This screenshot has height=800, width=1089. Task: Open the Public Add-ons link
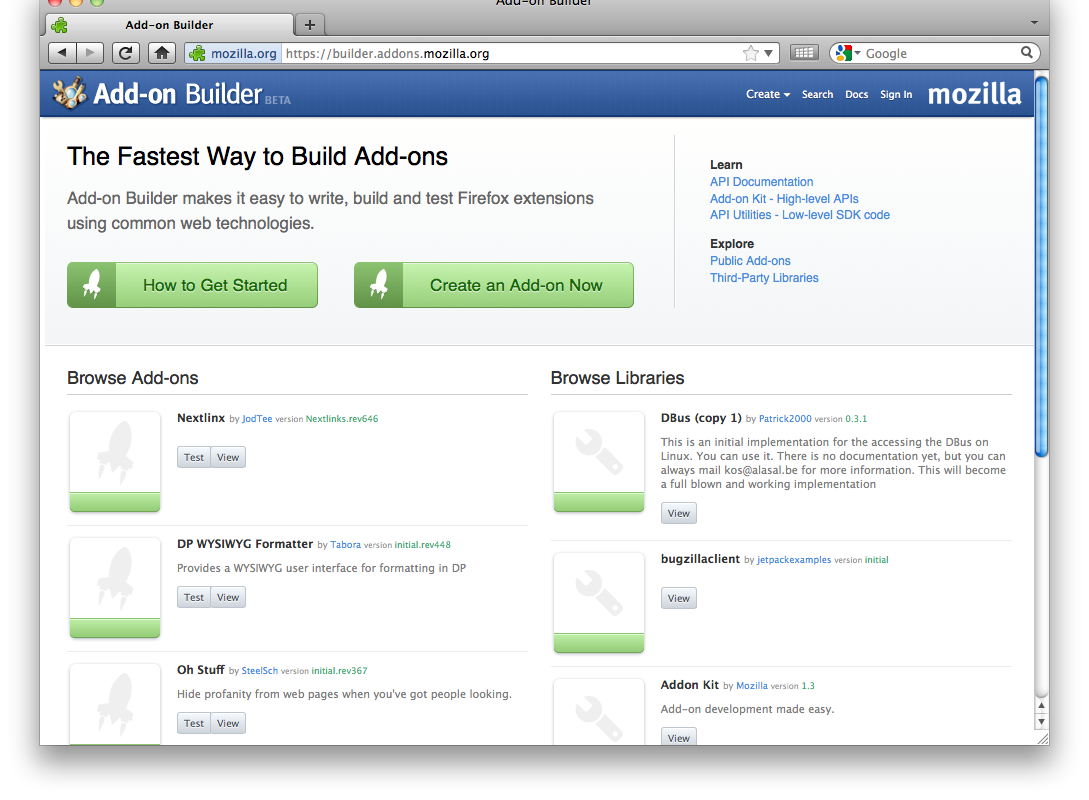[750, 261]
